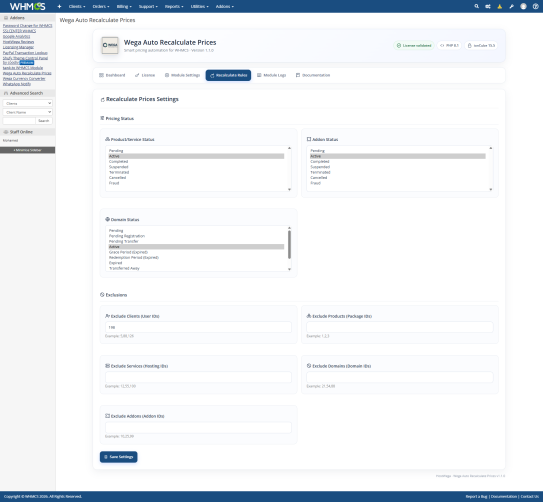This screenshot has width=543, height=502.
Task: Click the Report a Bug footer link
Action: click(477, 496)
